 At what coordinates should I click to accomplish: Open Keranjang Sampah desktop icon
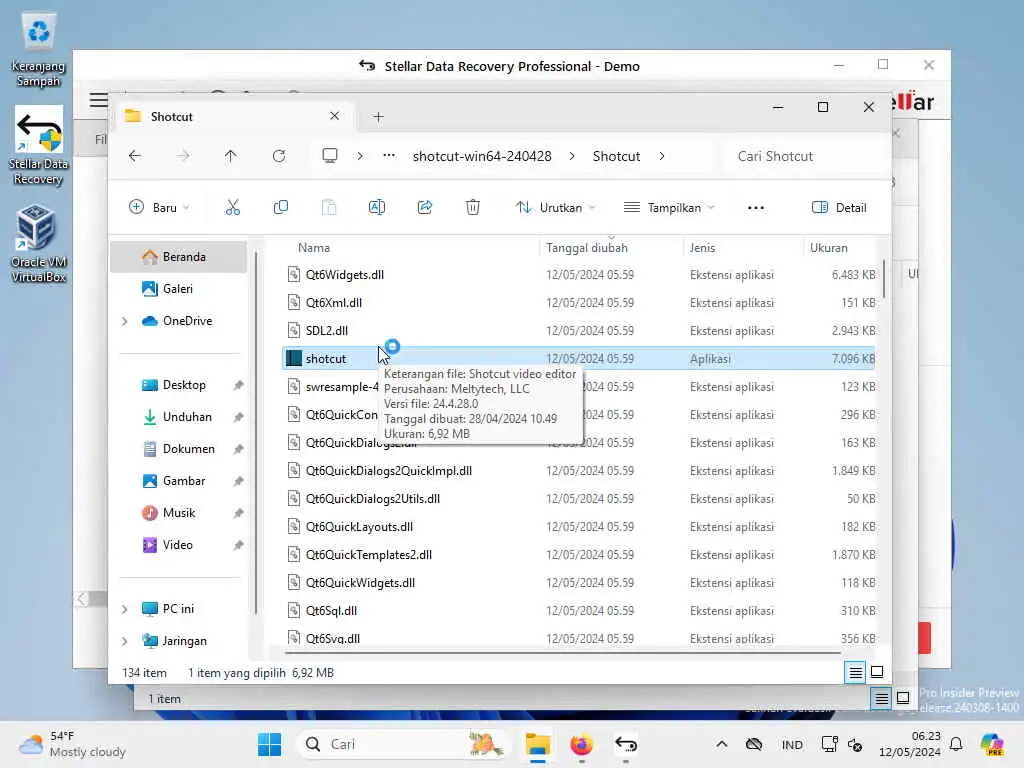[x=39, y=51]
